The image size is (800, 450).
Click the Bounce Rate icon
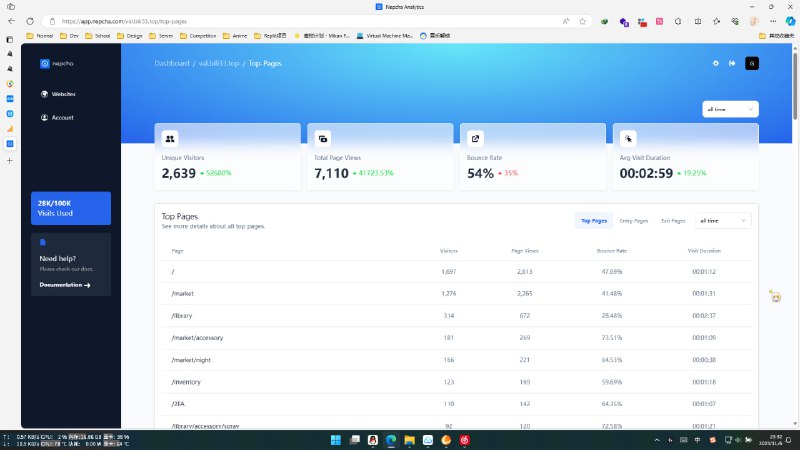tap(475, 139)
